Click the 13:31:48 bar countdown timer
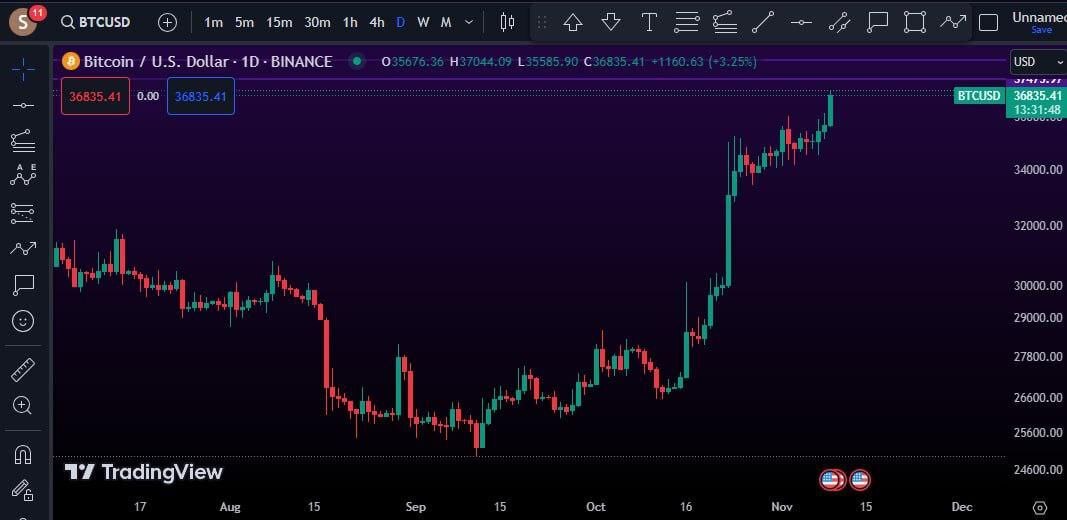1067x520 pixels. pyautogui.click(x=1036, y=110)
